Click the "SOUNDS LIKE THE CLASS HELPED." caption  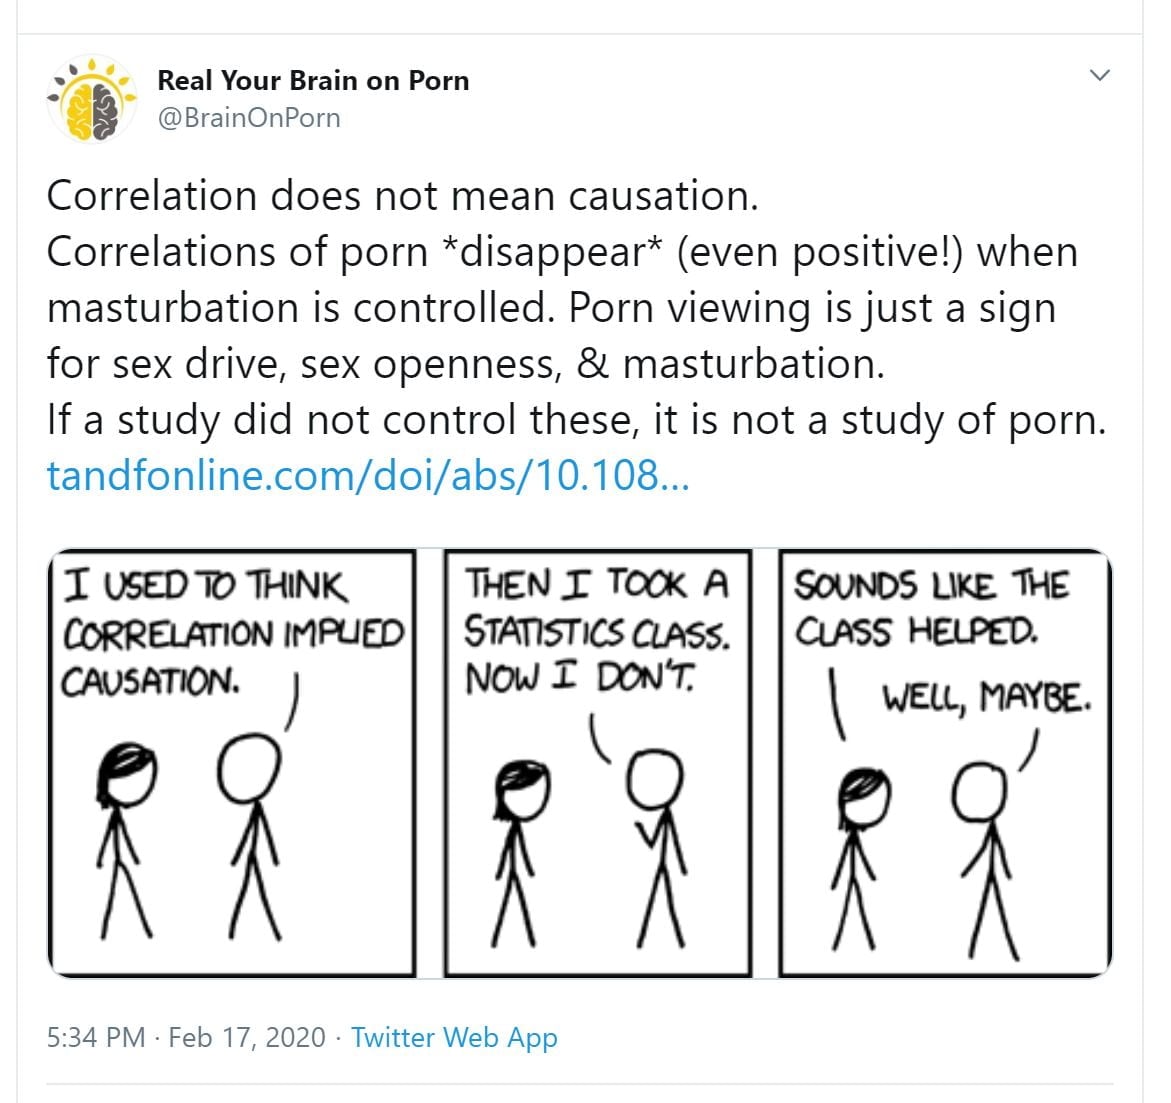pyautogui.click(x=930, y=607)
